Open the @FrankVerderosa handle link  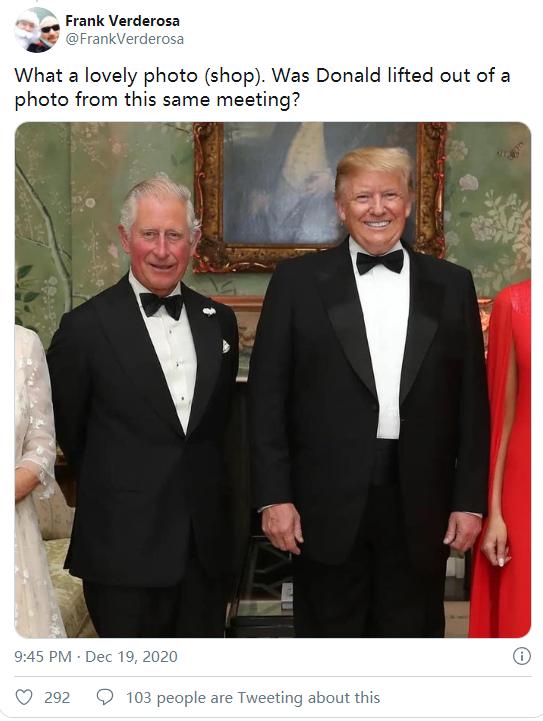click(x=125, y=39)
